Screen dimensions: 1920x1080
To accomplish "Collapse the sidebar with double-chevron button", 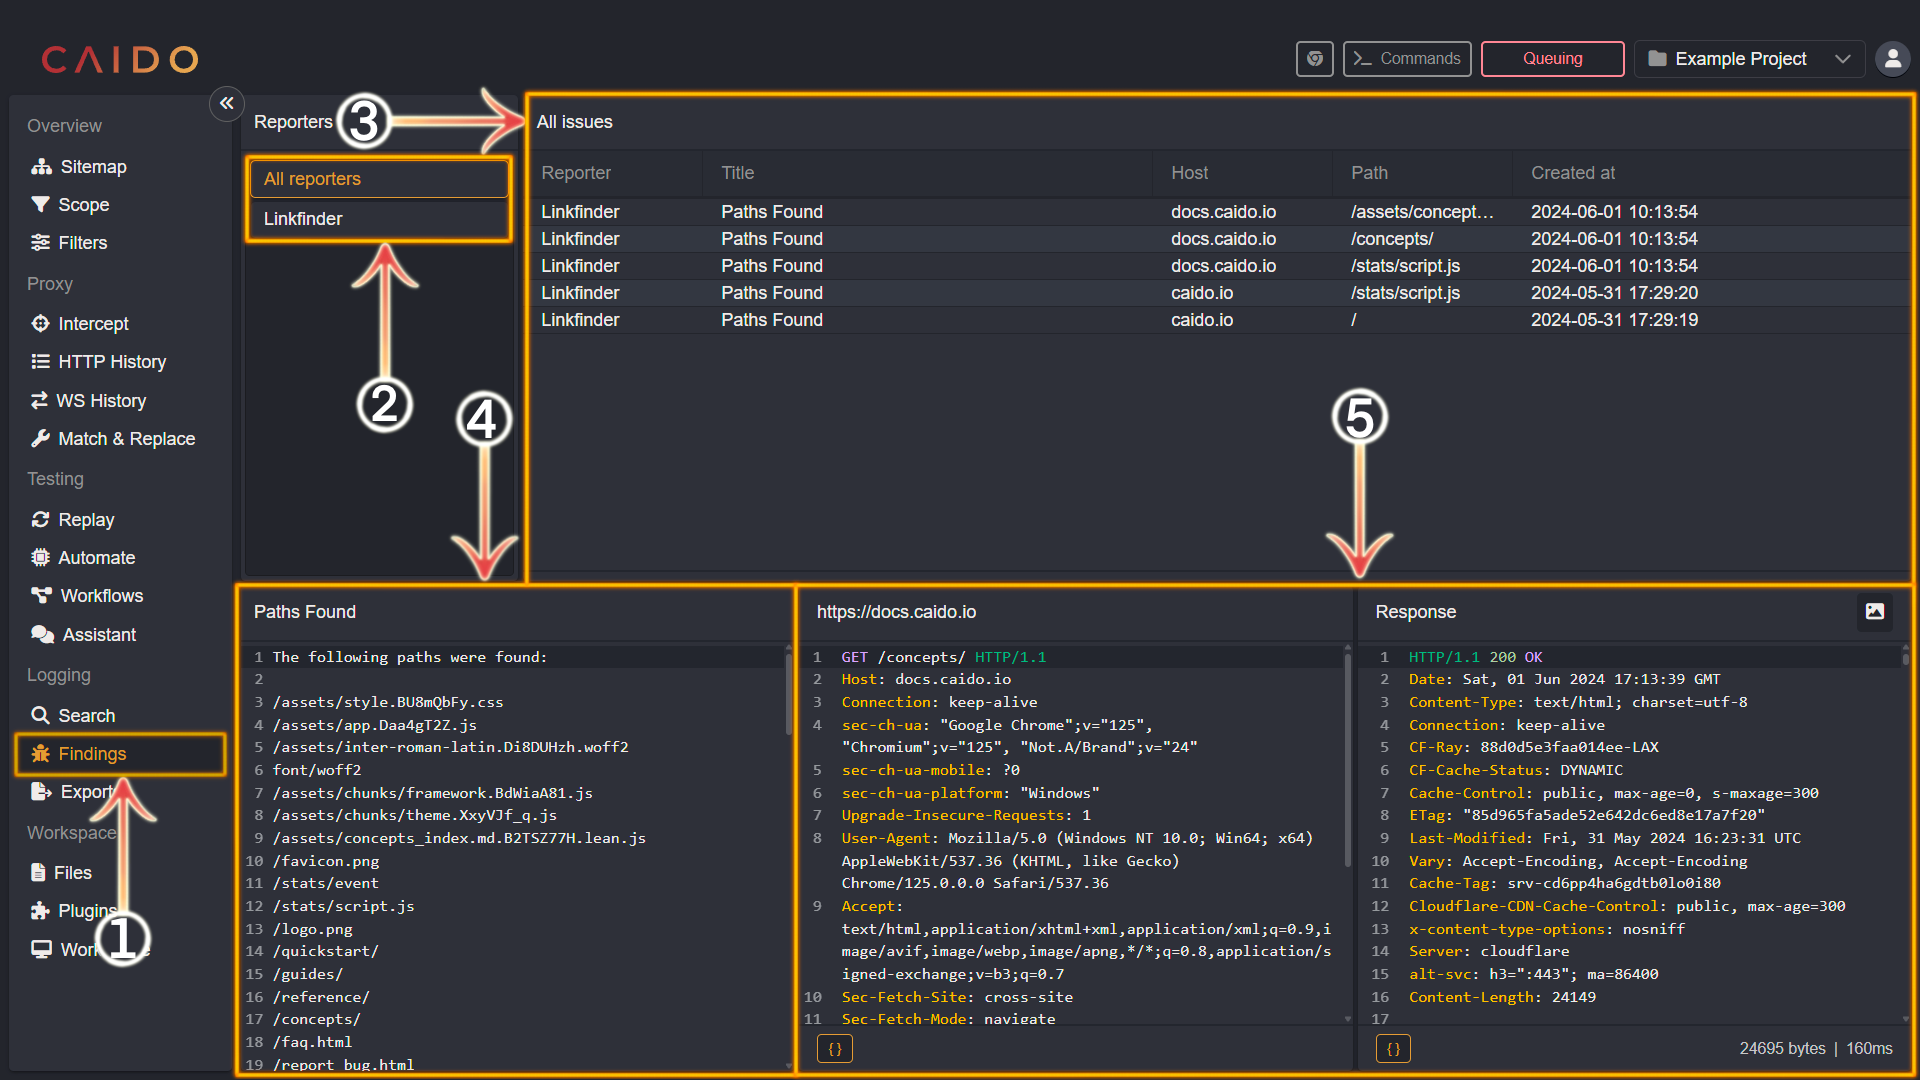I will (227, 103).
